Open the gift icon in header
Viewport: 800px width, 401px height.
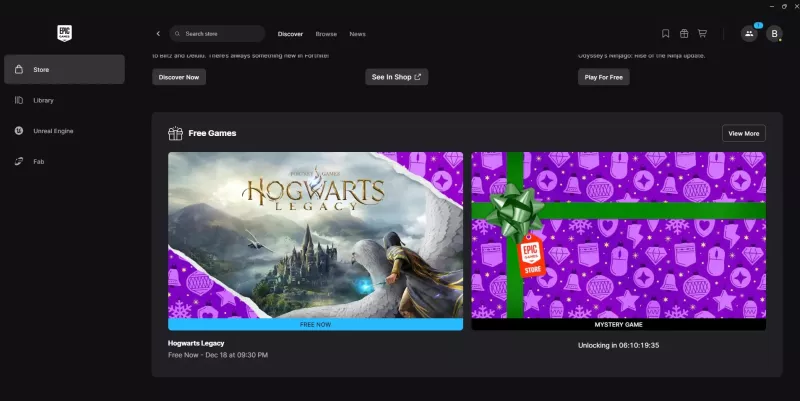pyautogui.click(x=684, y=34)
